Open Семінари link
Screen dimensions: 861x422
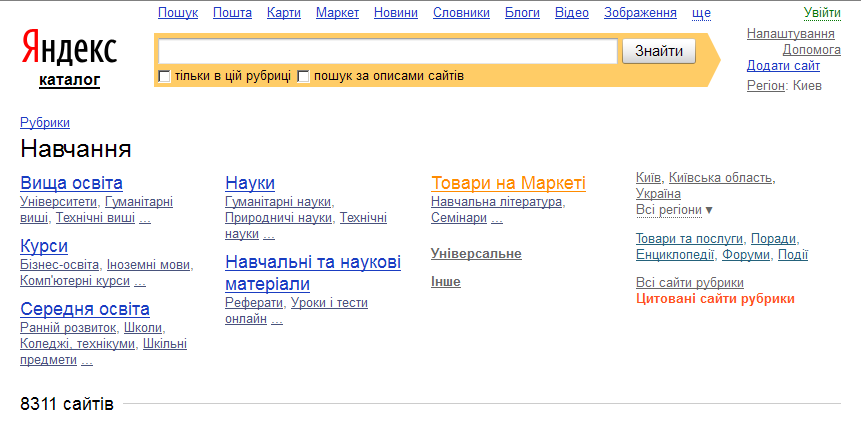pos(459,218)
